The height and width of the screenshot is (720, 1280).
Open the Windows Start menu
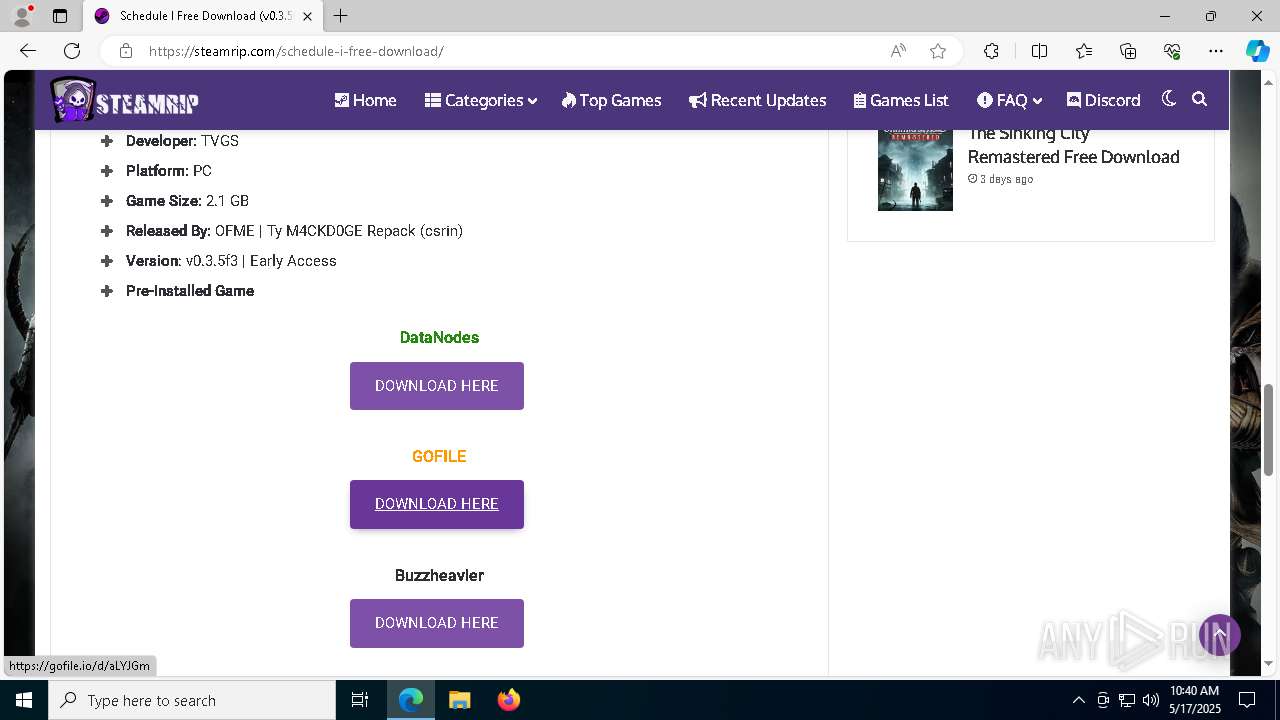pos(24,700)
